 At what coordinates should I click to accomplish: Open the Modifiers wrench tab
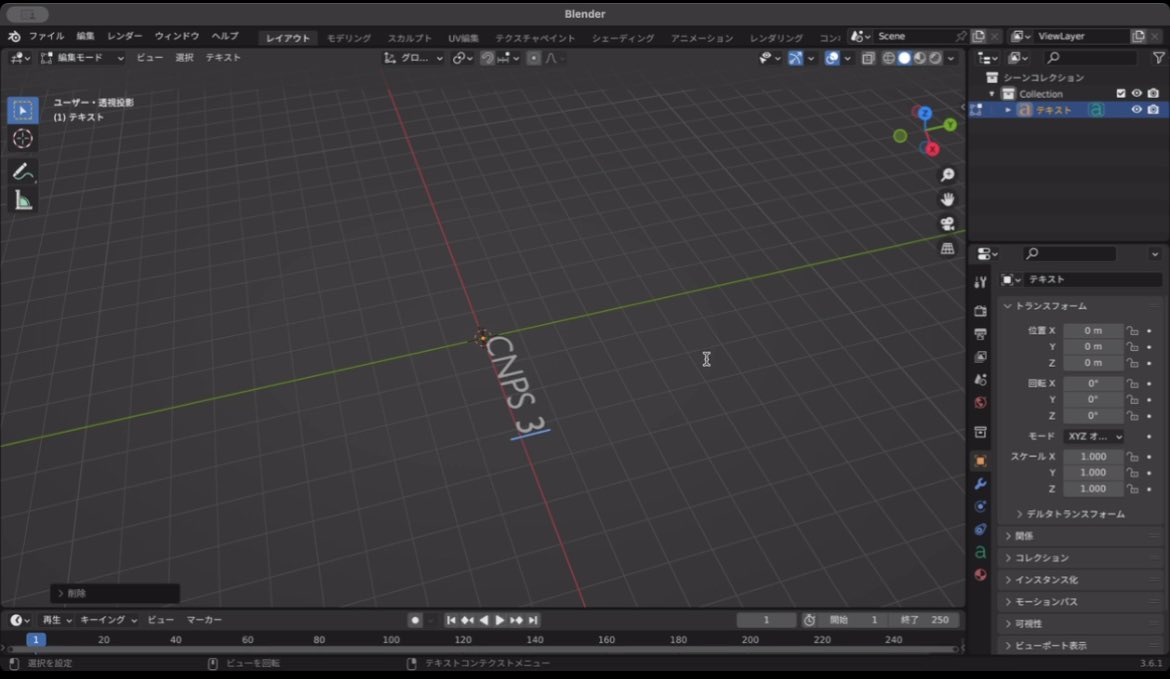(980, 484)
